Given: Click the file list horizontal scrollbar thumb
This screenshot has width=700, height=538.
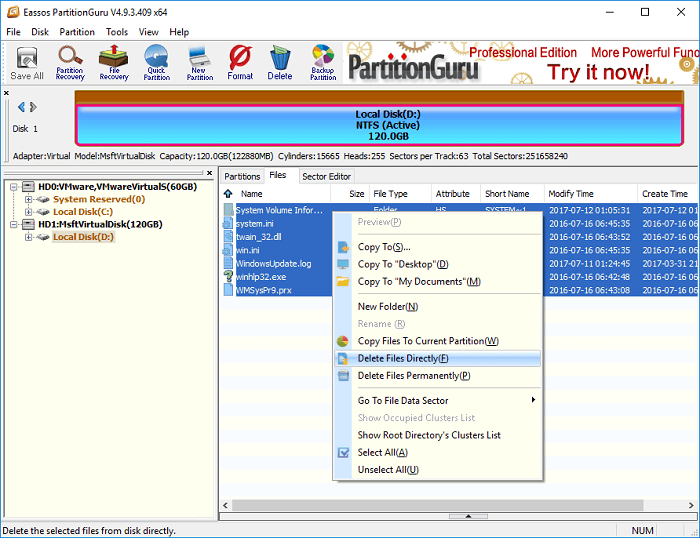Looking at the screenshot, I should coord(438,505).
